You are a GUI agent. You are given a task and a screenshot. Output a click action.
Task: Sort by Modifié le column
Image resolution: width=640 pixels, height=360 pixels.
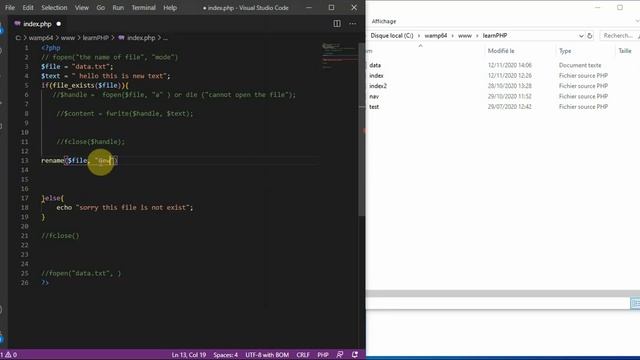(x=501, y=51)
